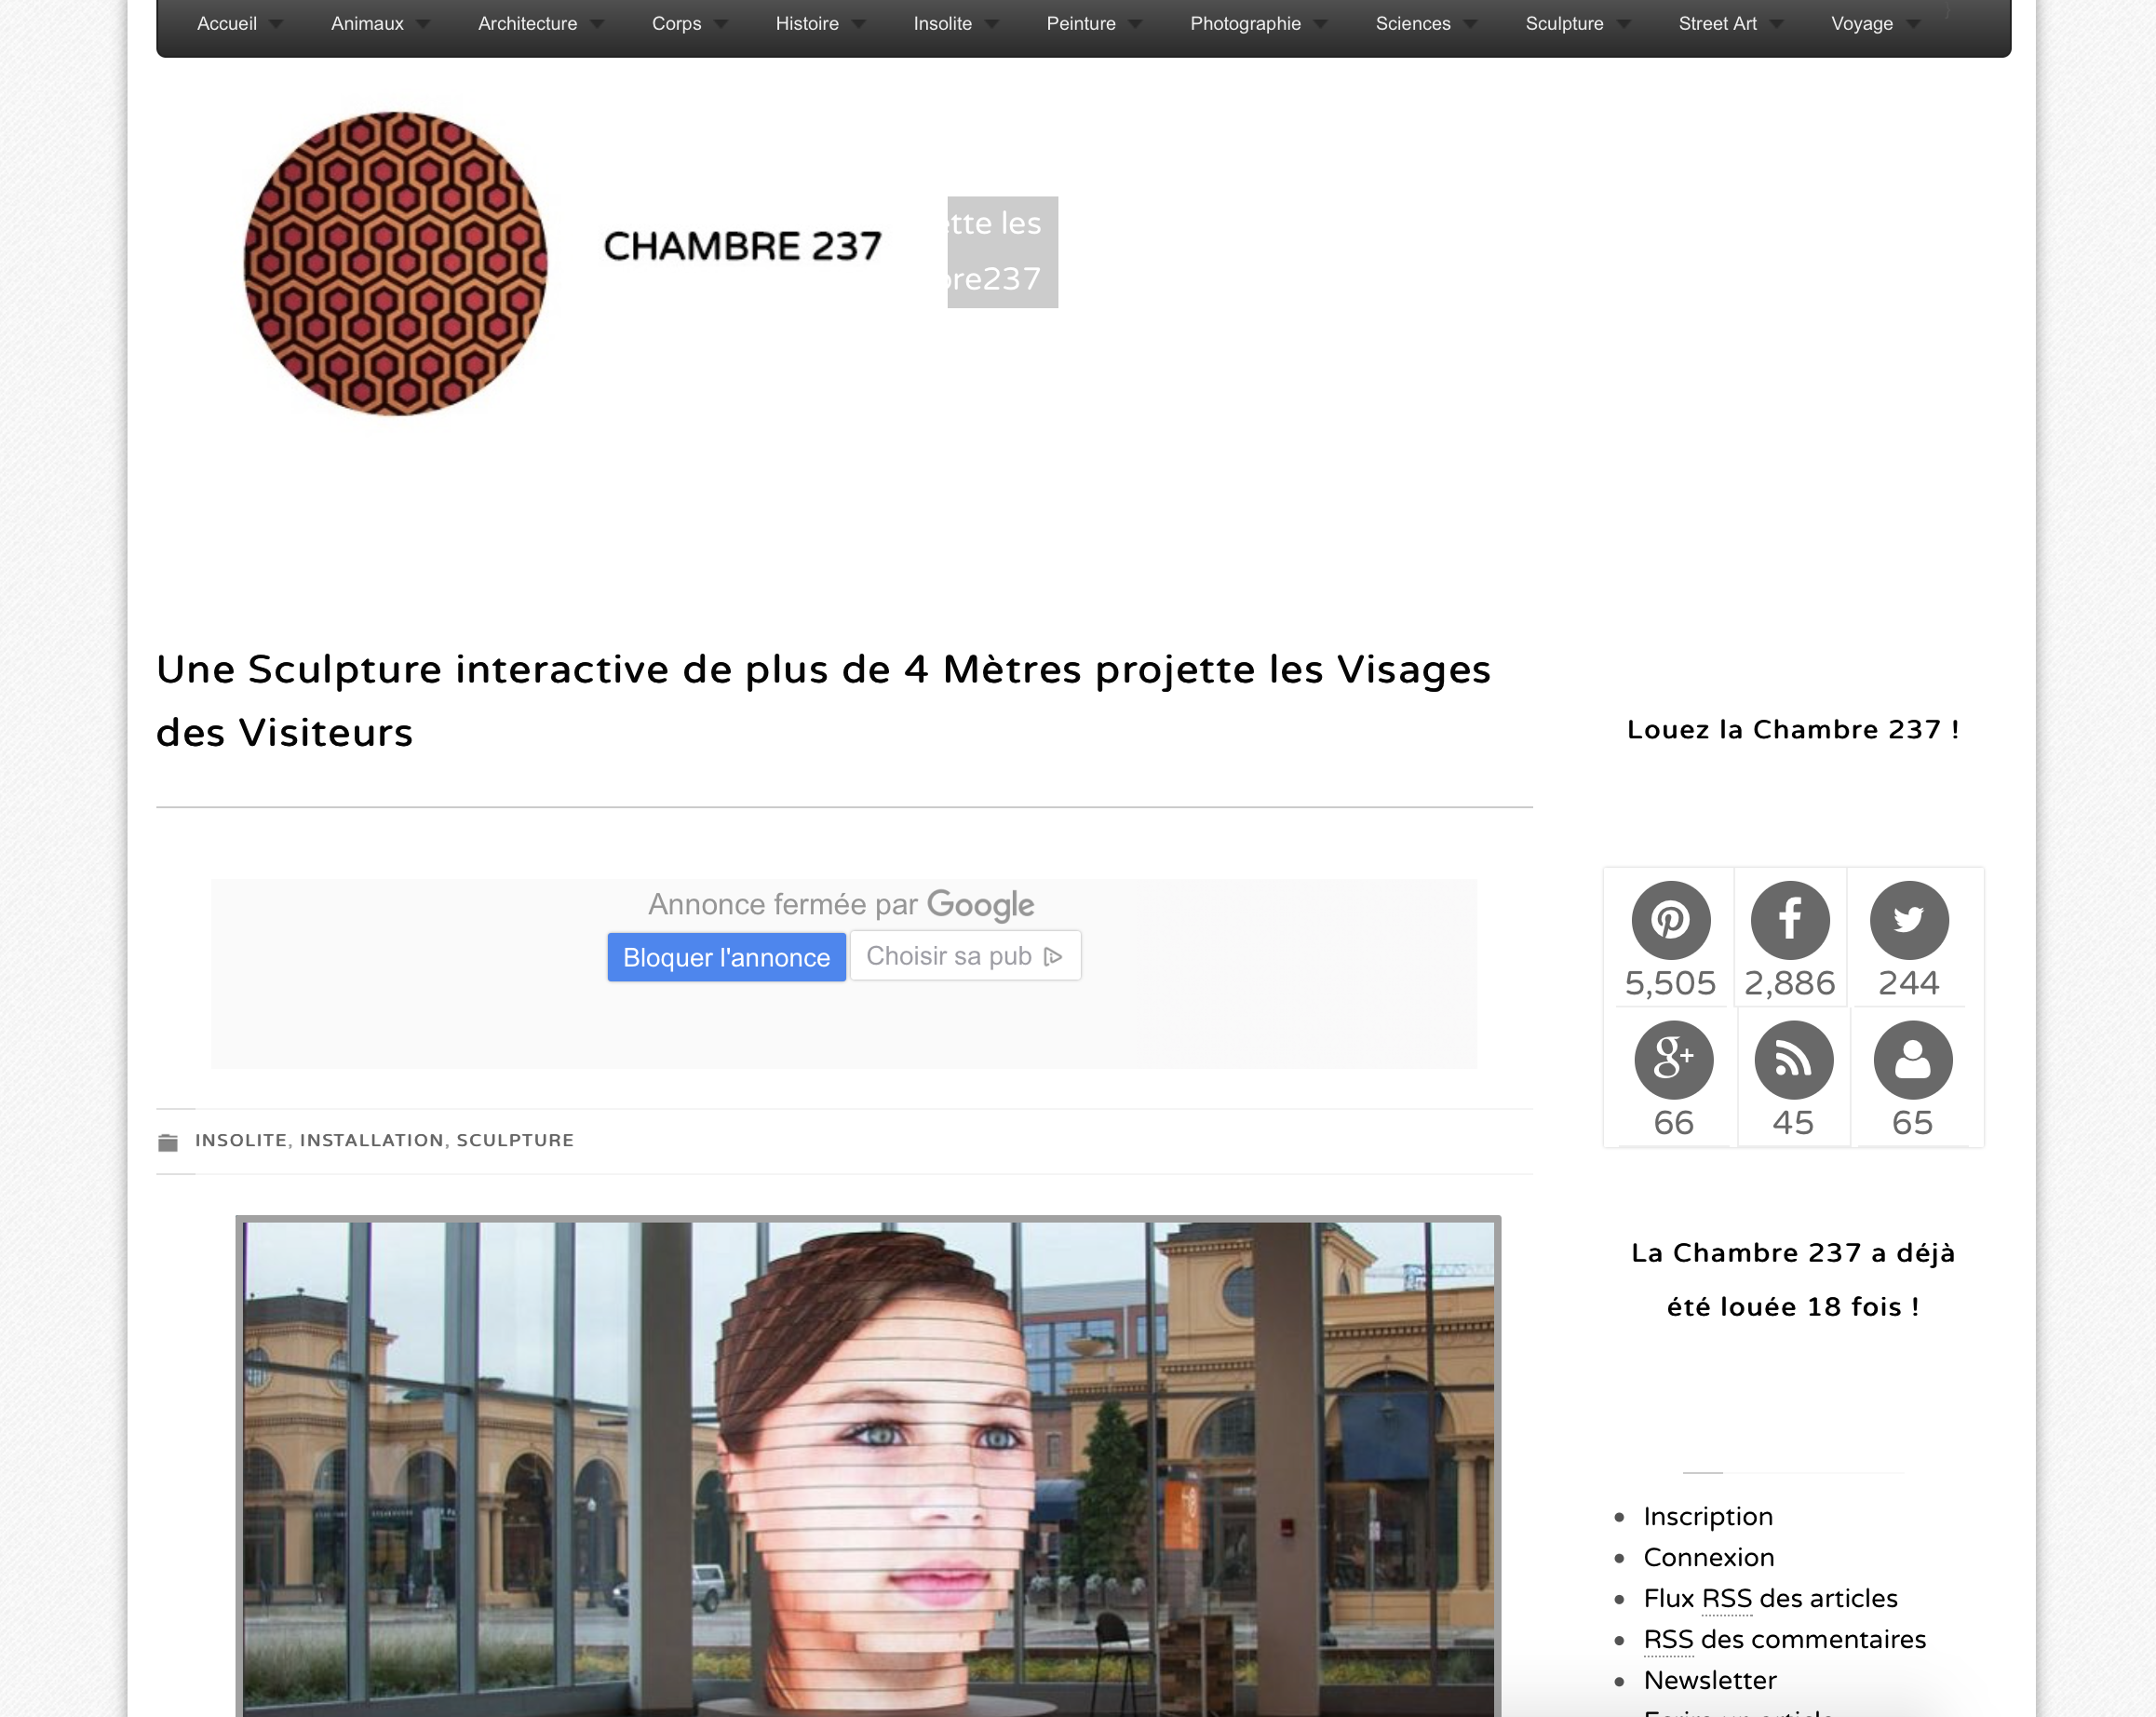Image resolution: width=2156 pixels, height=1717 pixels.
Task: Expand the Peinture menu arrow
Action: tap(1135, 24)
